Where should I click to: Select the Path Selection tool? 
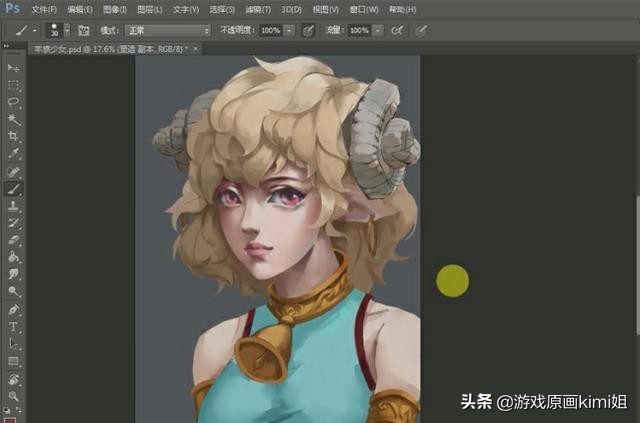click(13, 344)
